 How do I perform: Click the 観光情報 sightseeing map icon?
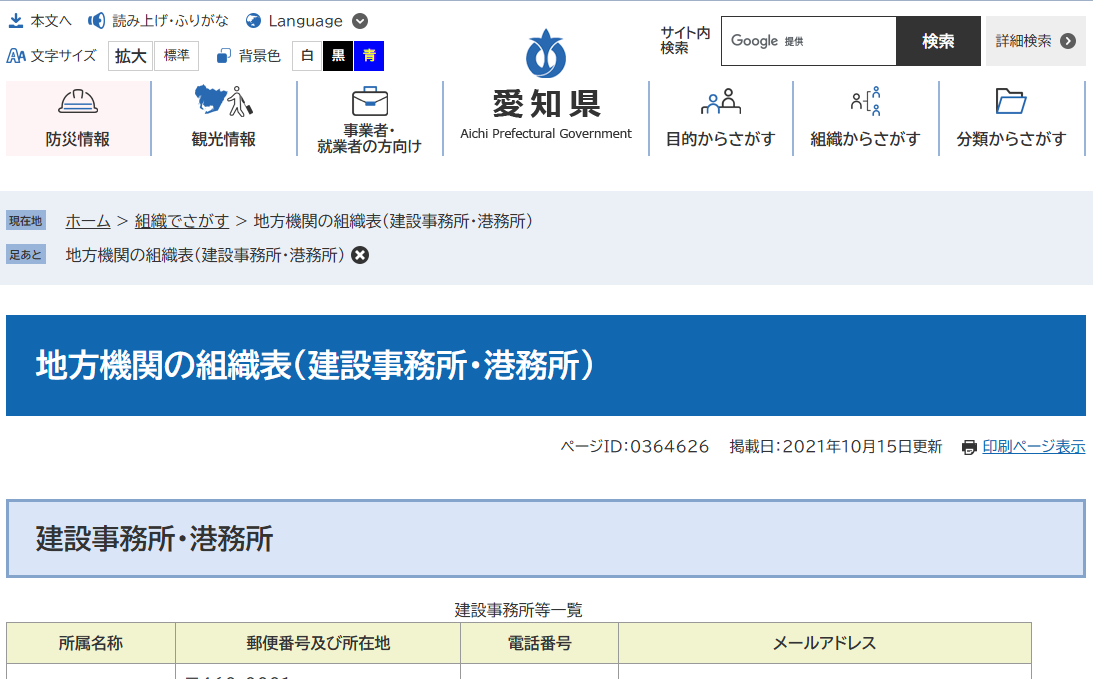click(x=222, y=102)
